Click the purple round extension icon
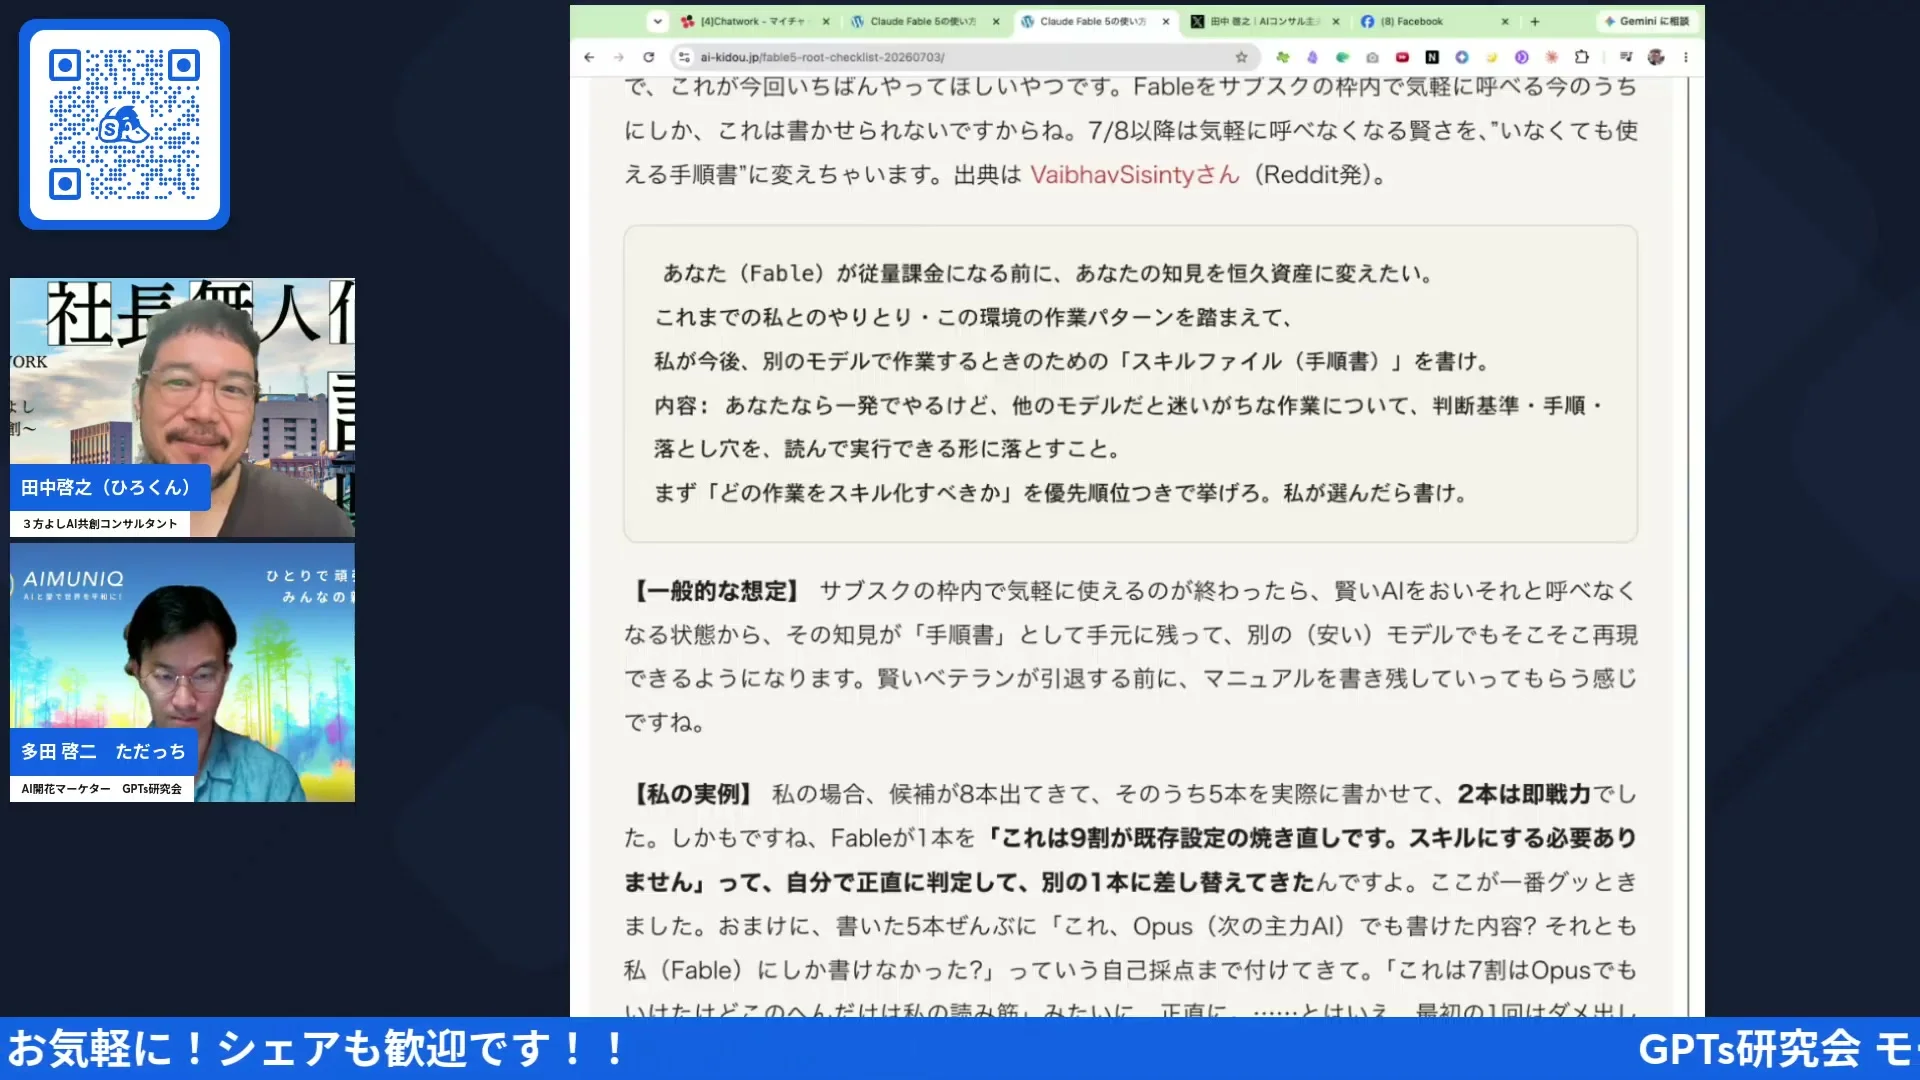 click(x=1521, y=57)
